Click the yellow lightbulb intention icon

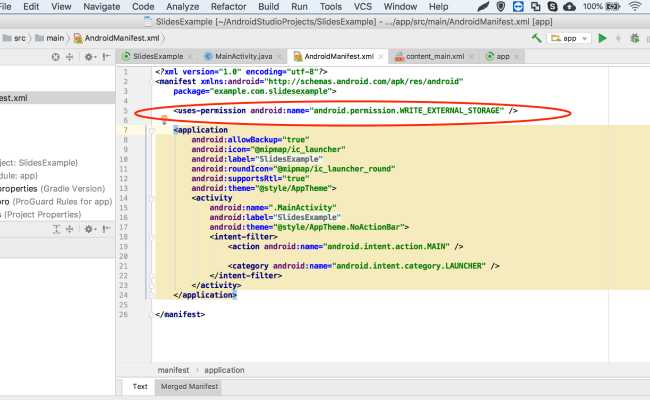[164, 120]
